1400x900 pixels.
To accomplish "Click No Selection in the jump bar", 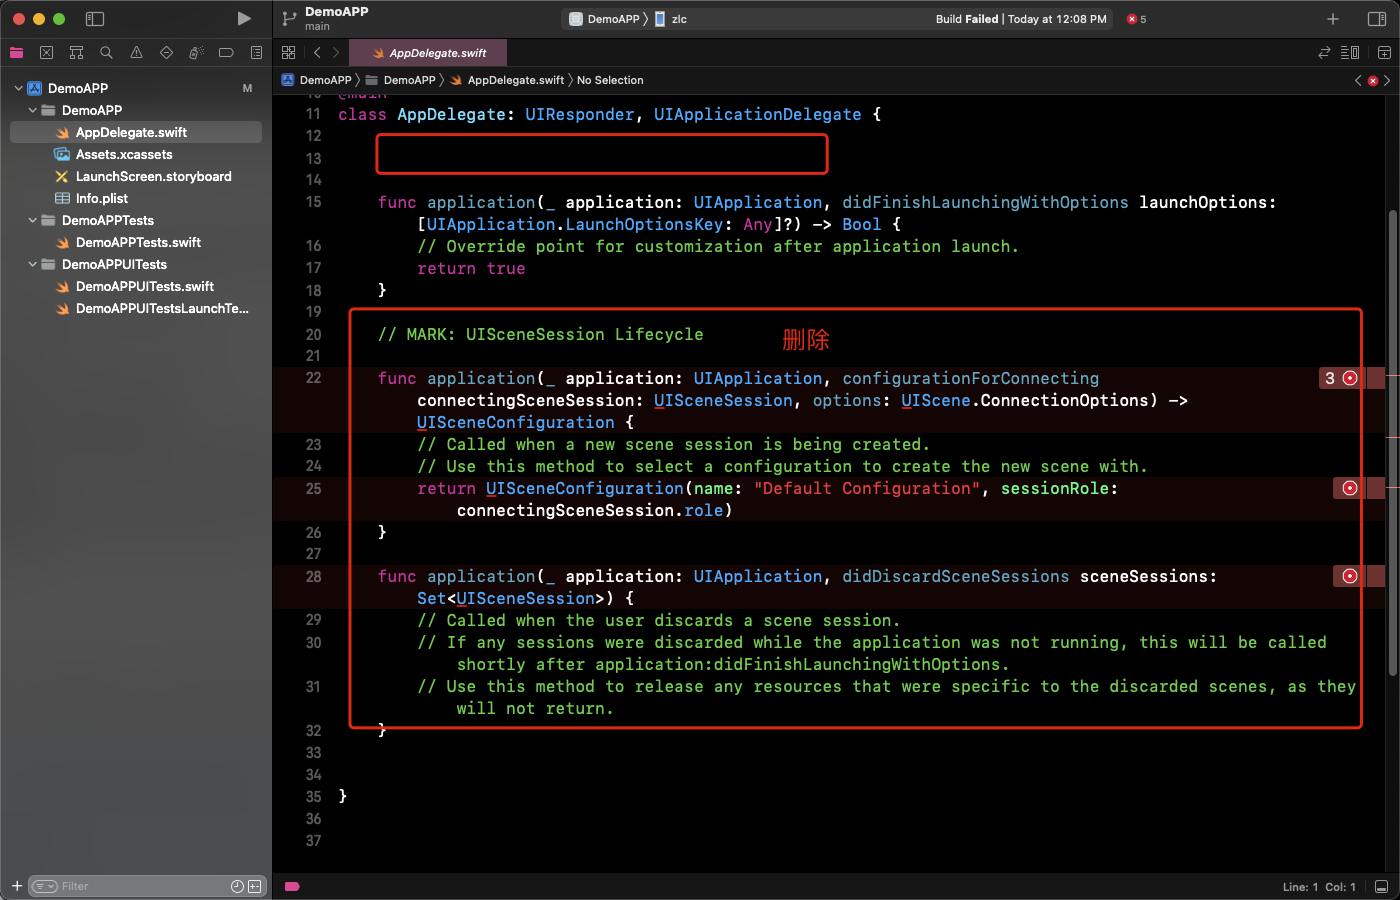I will click(610, 80).
